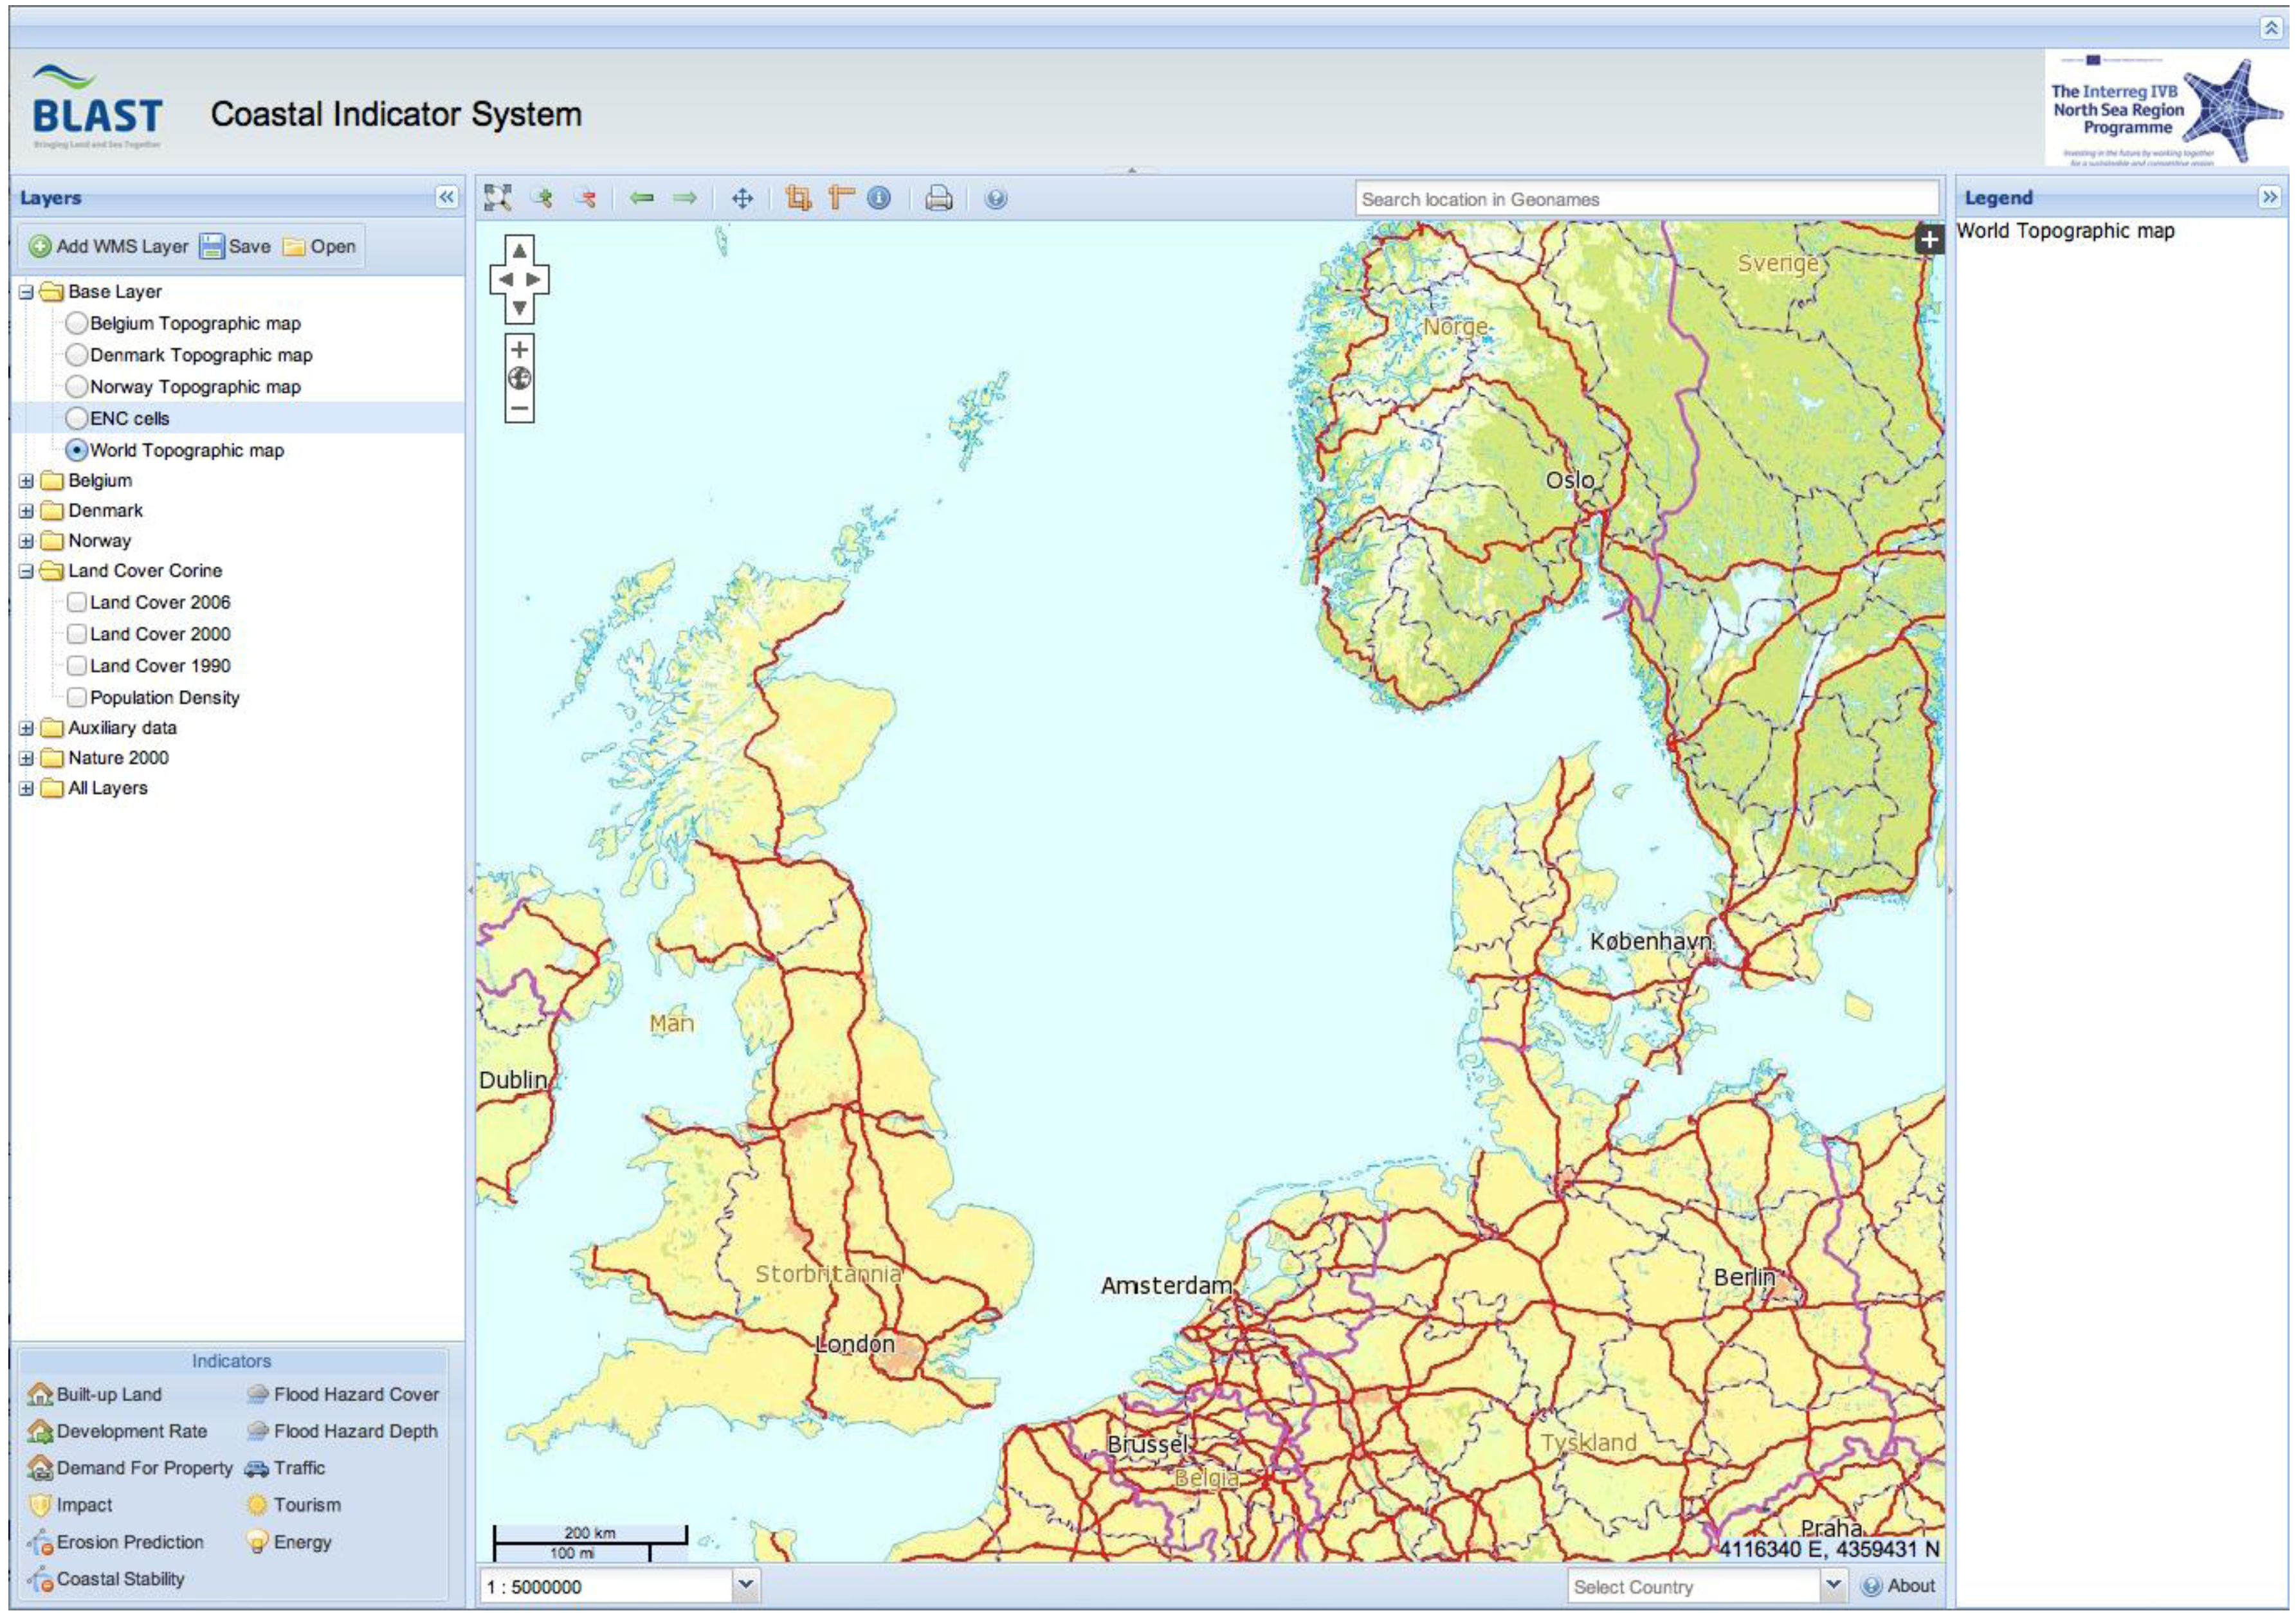2296x1613 pixels.
Task: Open the map scale dropdown
Action: point(745,1584)
